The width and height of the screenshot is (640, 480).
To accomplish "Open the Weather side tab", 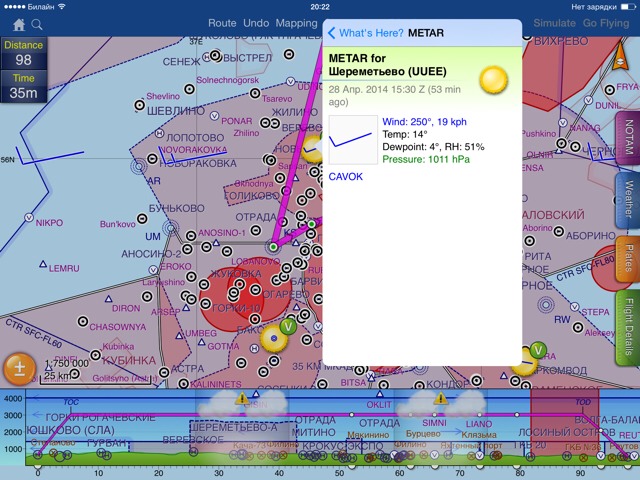I will [628, 199].
